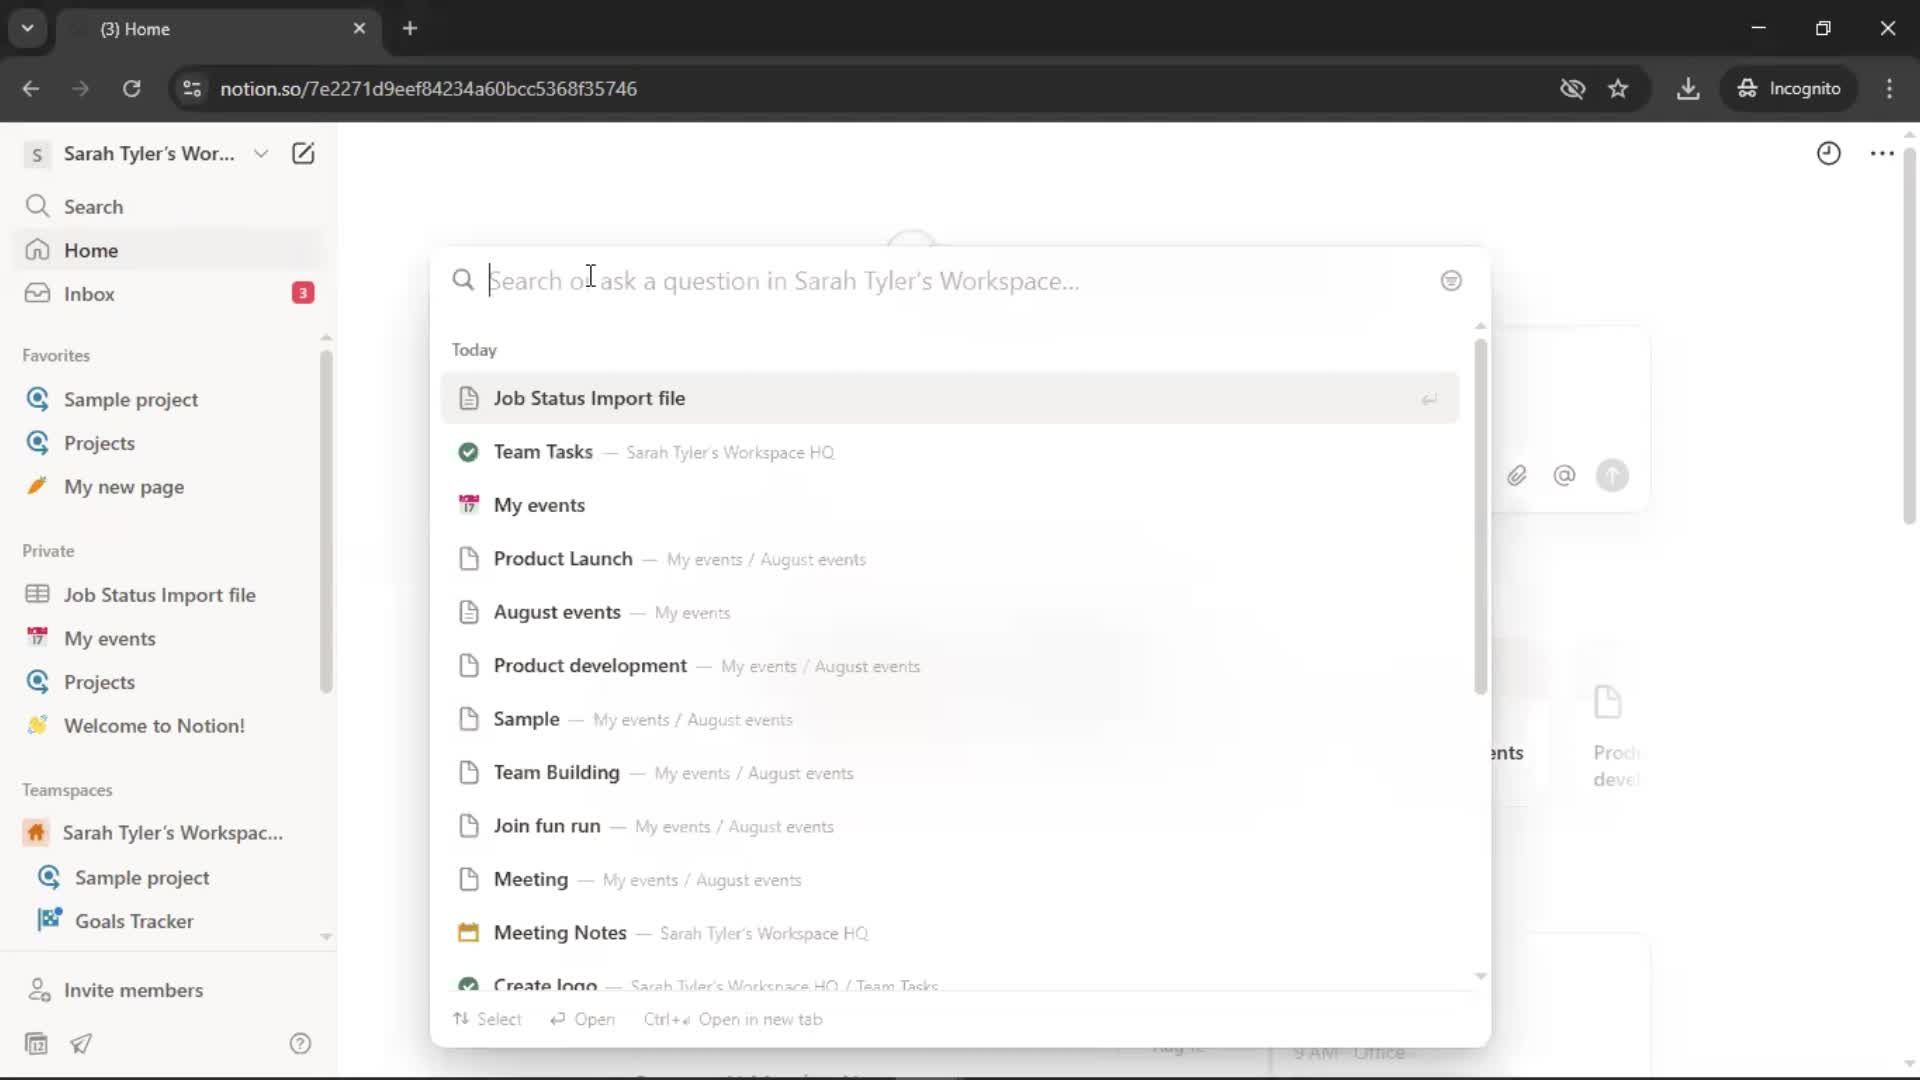Open the three-dot page menu
Viewport: 1920px width, 1080px height.
pos(1882,153)
